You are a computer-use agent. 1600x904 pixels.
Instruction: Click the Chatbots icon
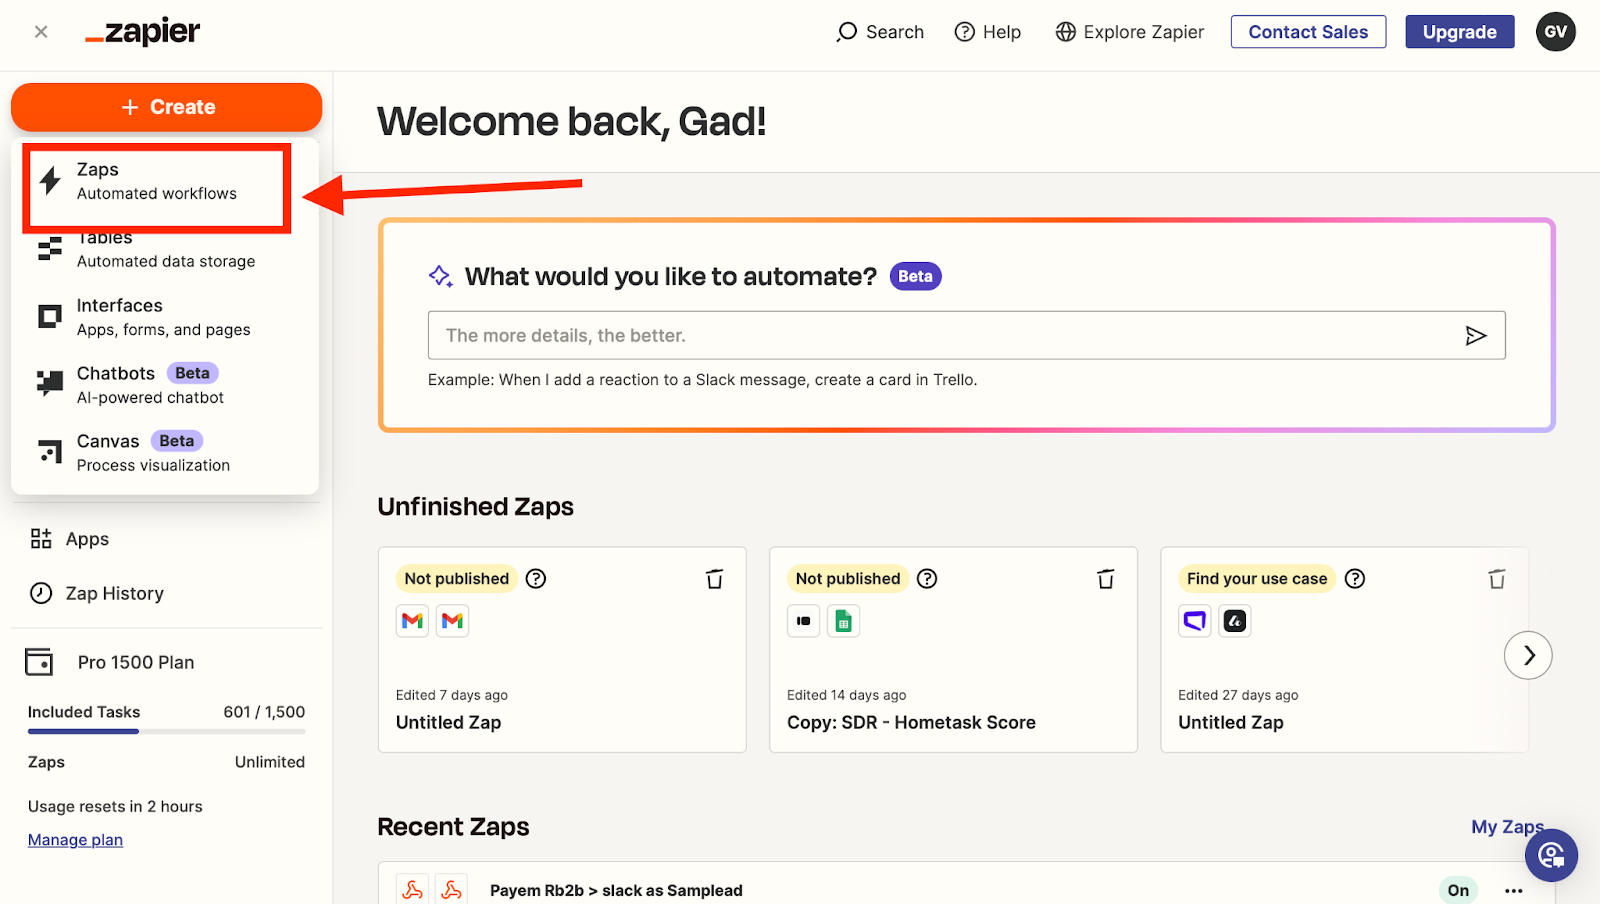[x=50, y=384]
